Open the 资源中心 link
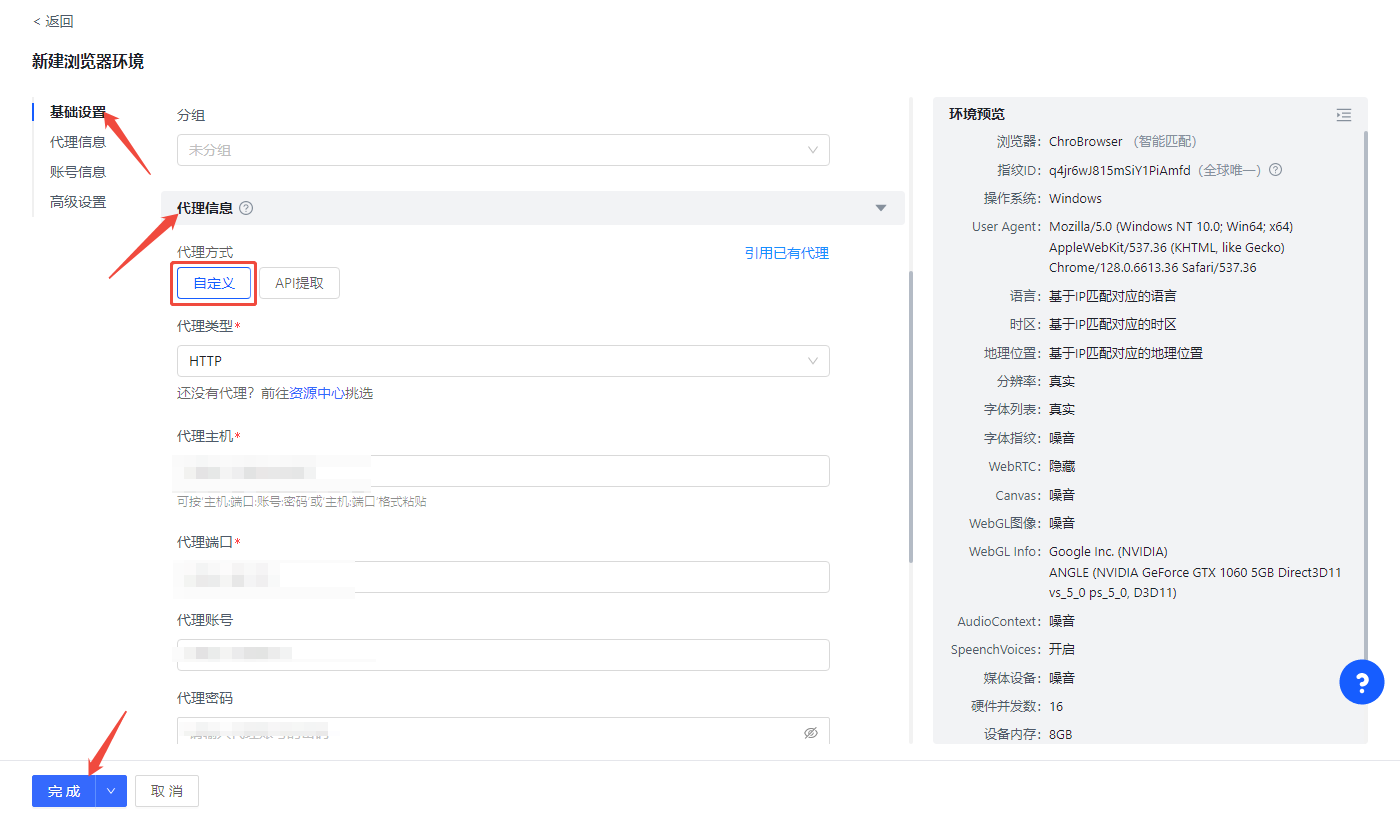The image size is (1400, 820). point(316,393)
